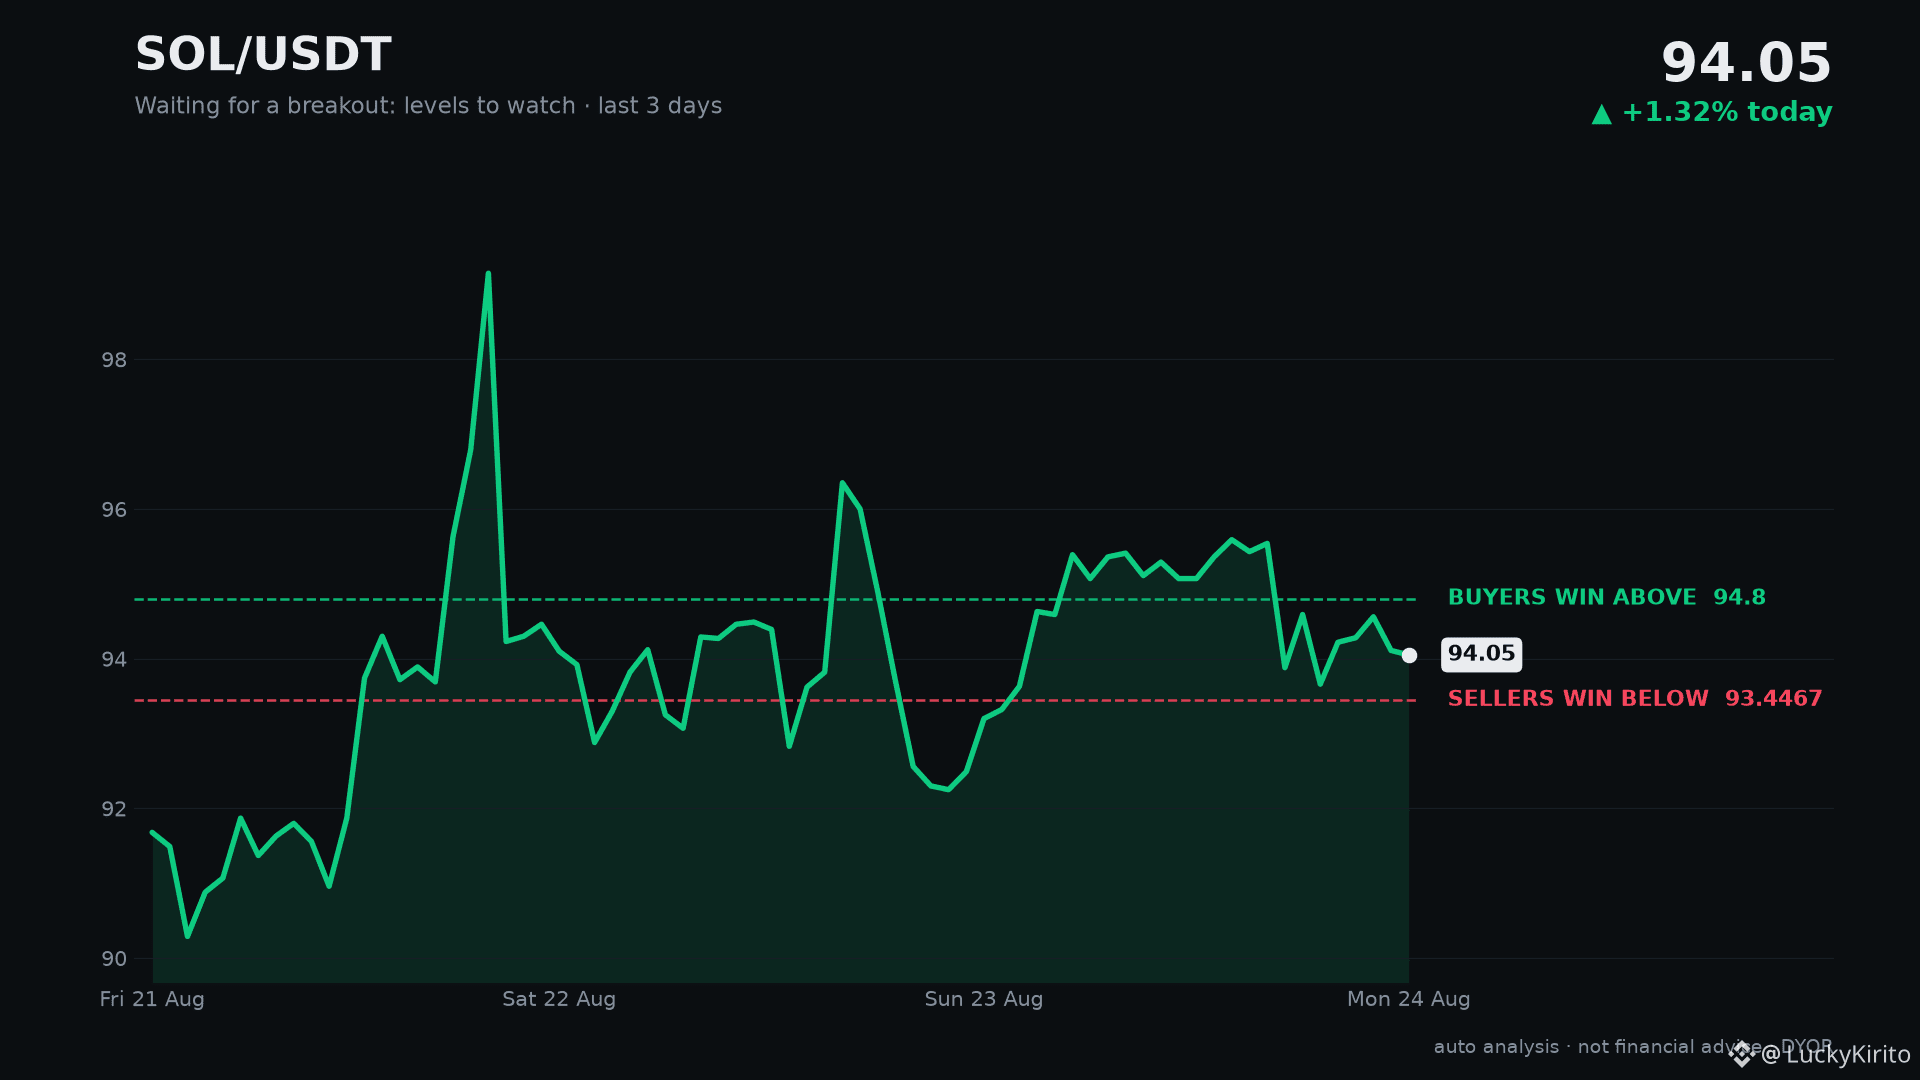
Task: Select the SOL/USDT pair title
Action: pyautogui.click(x=263, y=55)
